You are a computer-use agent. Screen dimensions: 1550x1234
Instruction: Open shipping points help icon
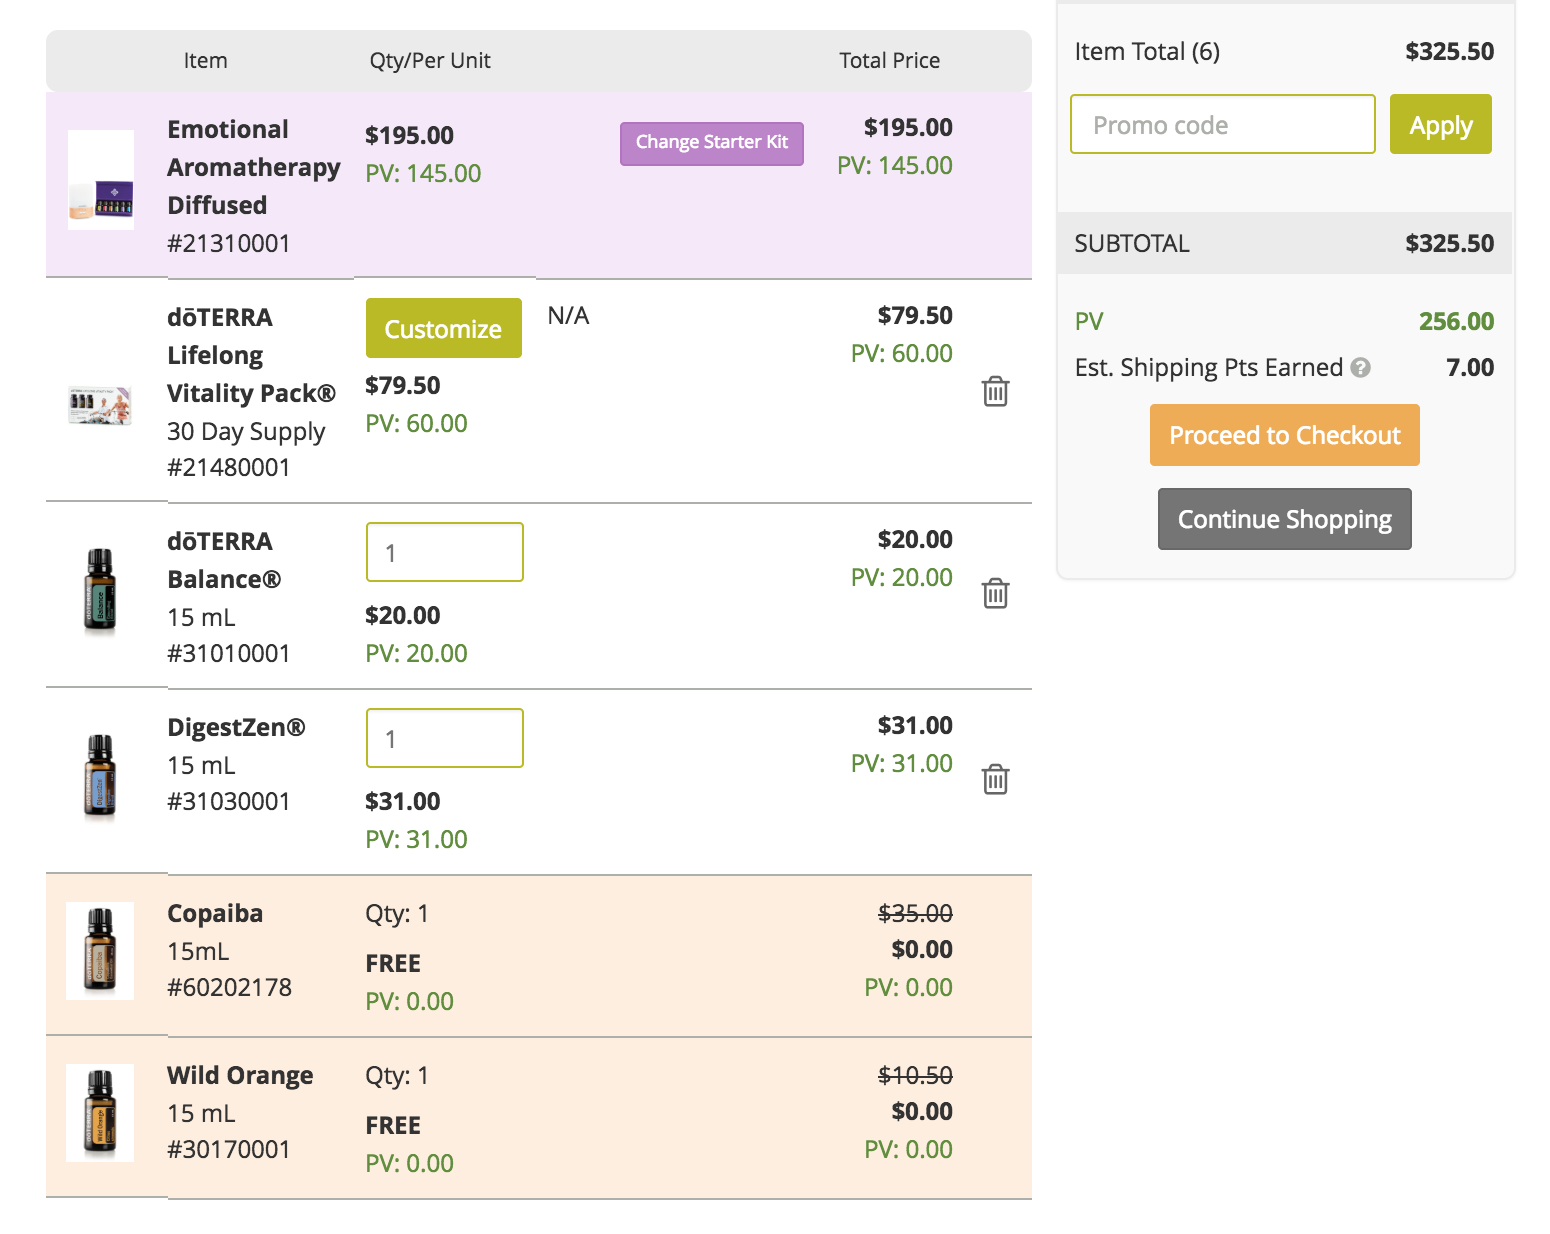(x=1360, y=368)
